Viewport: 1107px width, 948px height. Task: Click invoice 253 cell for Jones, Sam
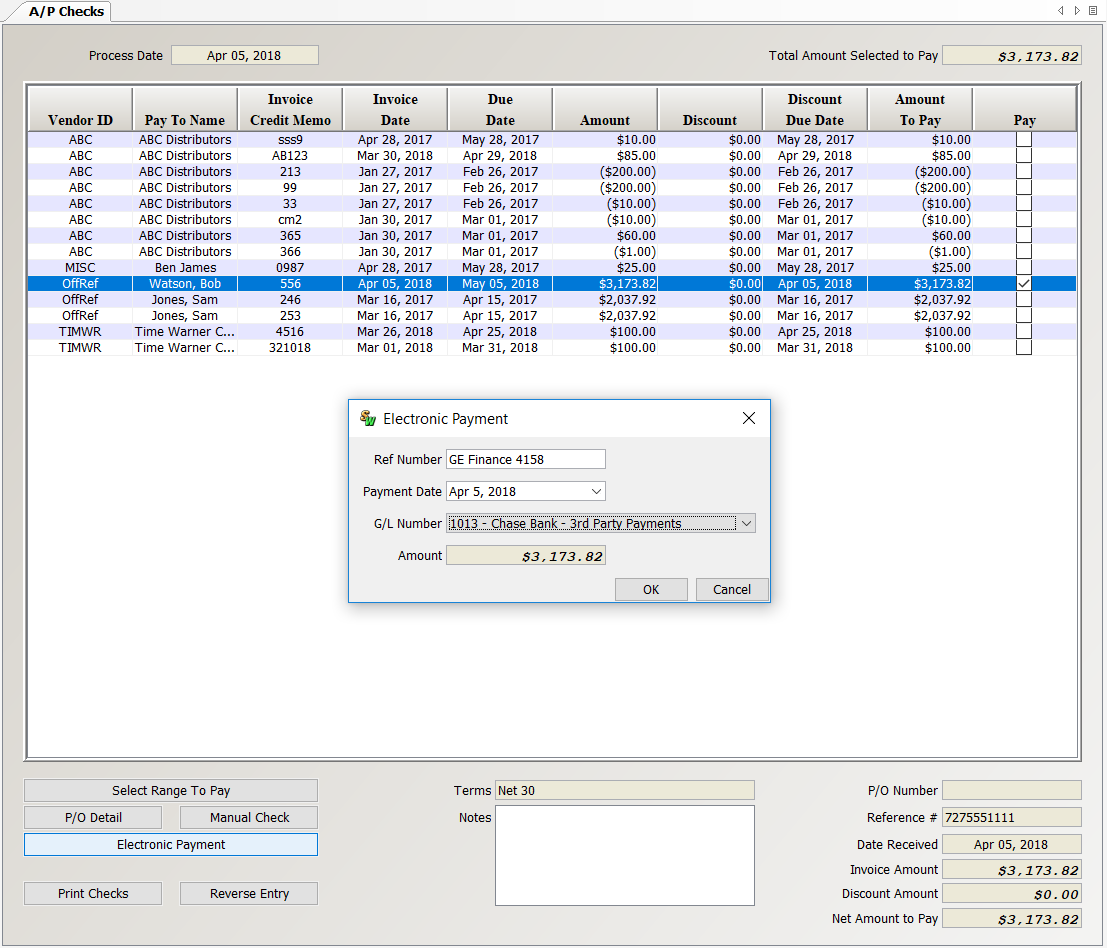pos(290,316)
